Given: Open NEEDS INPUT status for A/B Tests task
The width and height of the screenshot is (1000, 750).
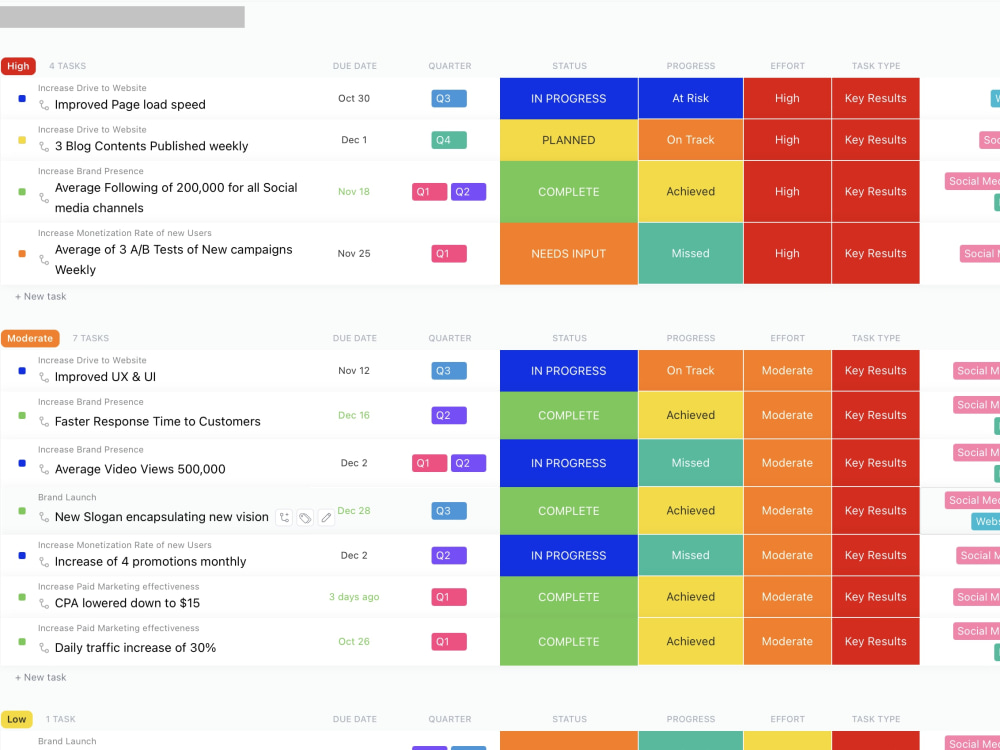Looking at the screenshot, I should [569, 253].
